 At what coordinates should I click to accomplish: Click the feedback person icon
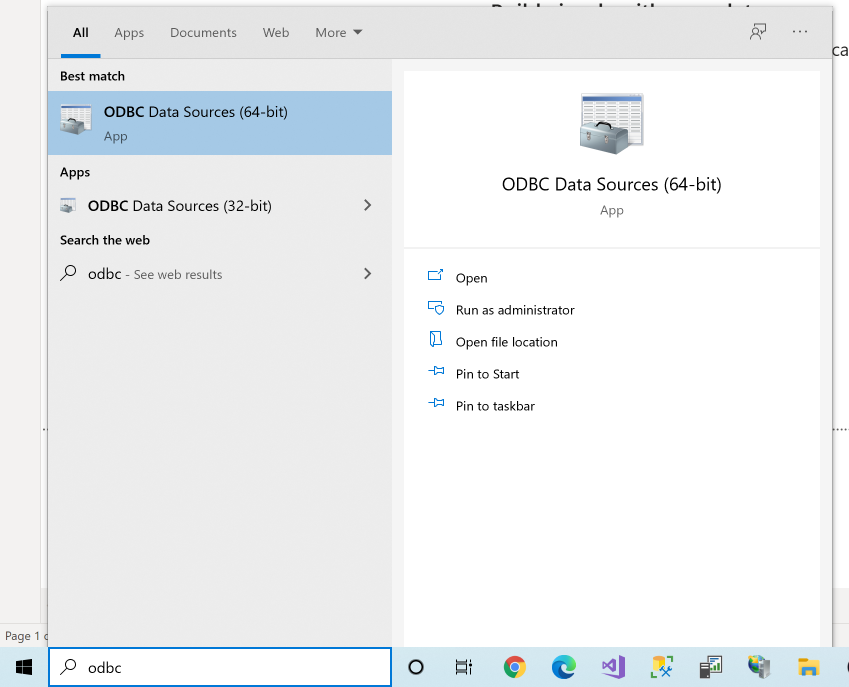tap(758, 32)
